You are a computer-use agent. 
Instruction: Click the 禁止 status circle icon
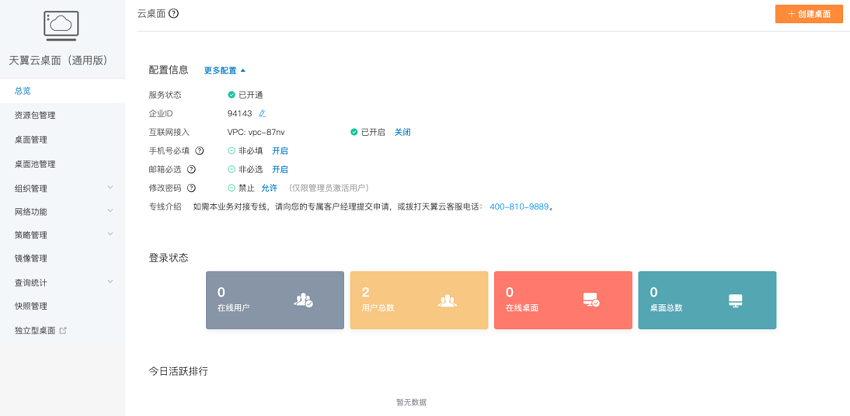click(231, 188)
